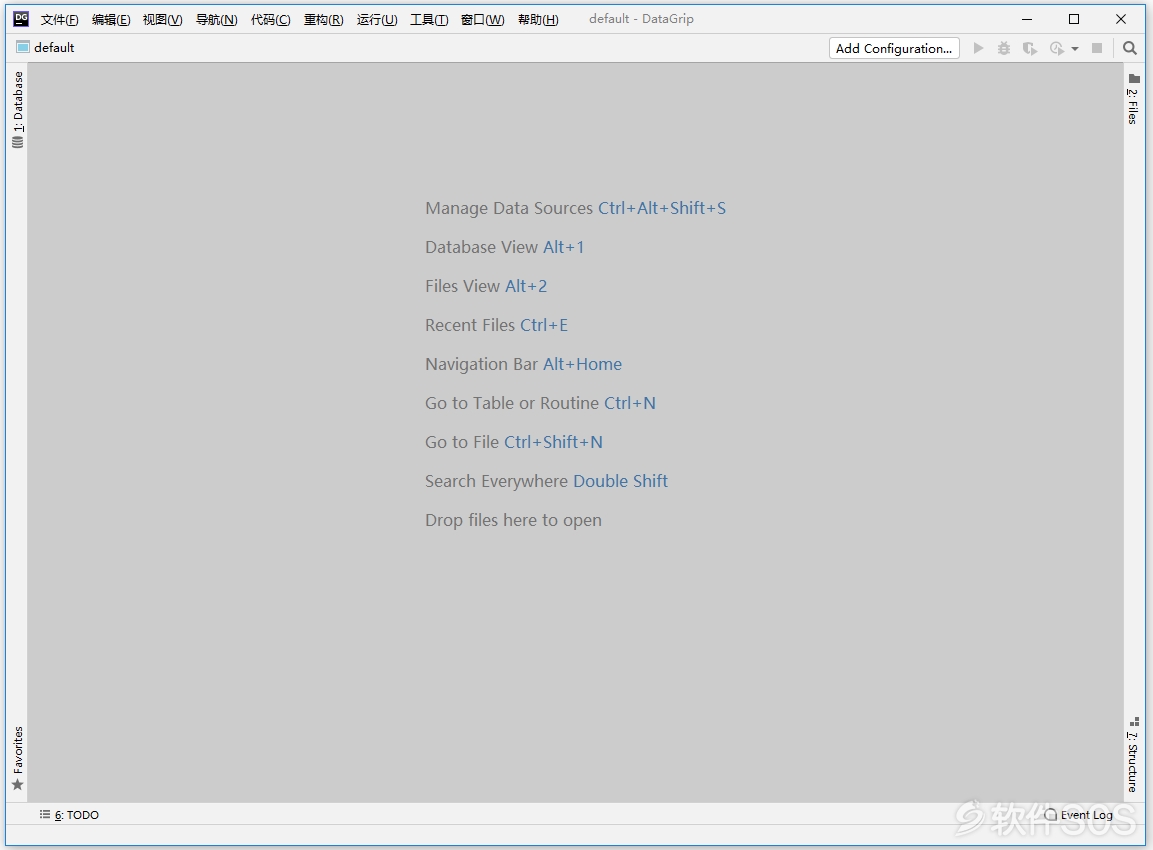Screen dimensions: 1153x850
Task: Click the Go to File Ctrl+Shift+N hint text
Action: point(514,442)
